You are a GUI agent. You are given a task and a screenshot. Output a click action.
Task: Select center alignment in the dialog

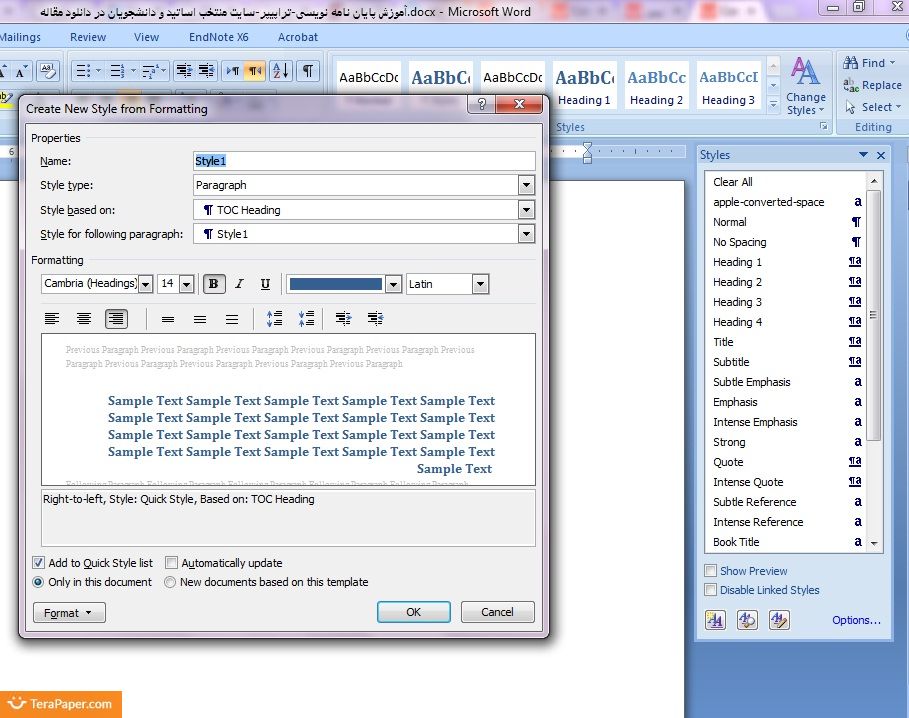point(84,319)
